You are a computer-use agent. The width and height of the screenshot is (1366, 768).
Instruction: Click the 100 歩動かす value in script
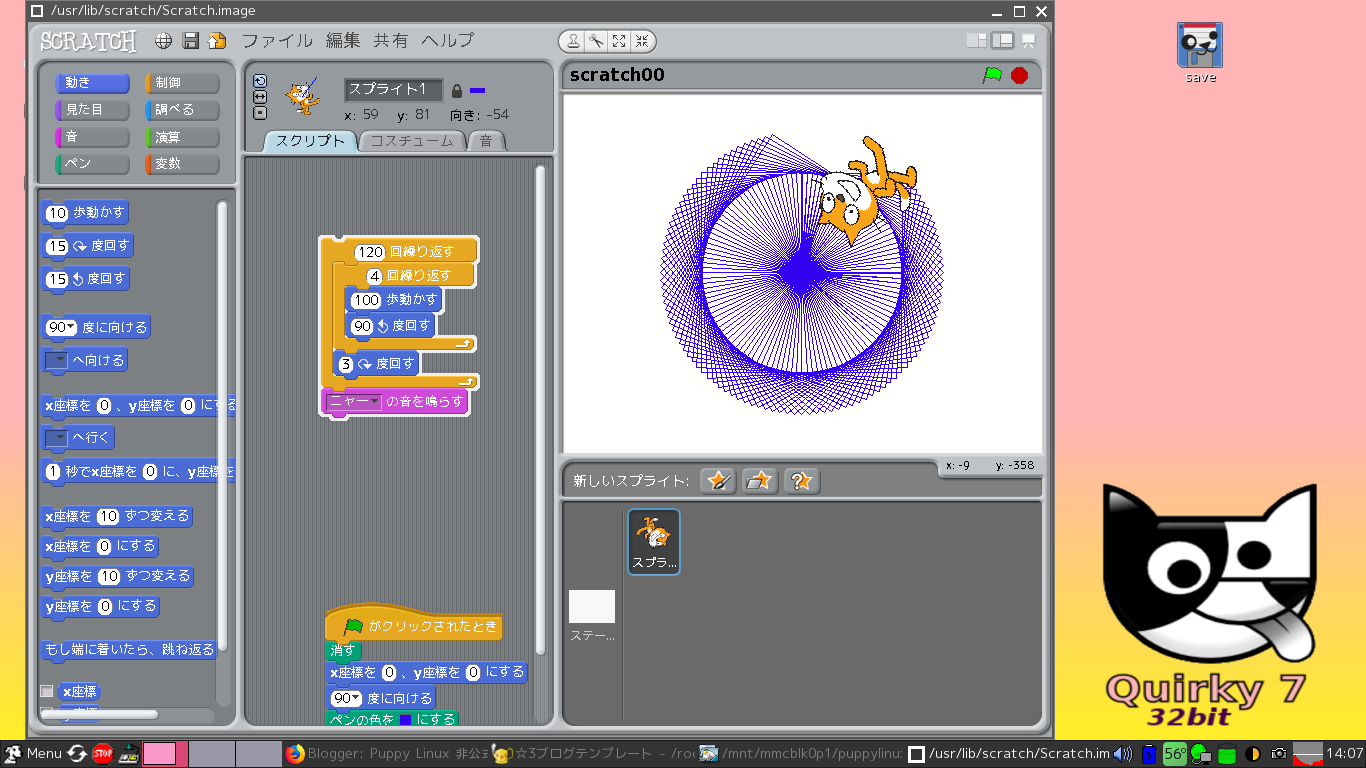(x=366, y=300)
